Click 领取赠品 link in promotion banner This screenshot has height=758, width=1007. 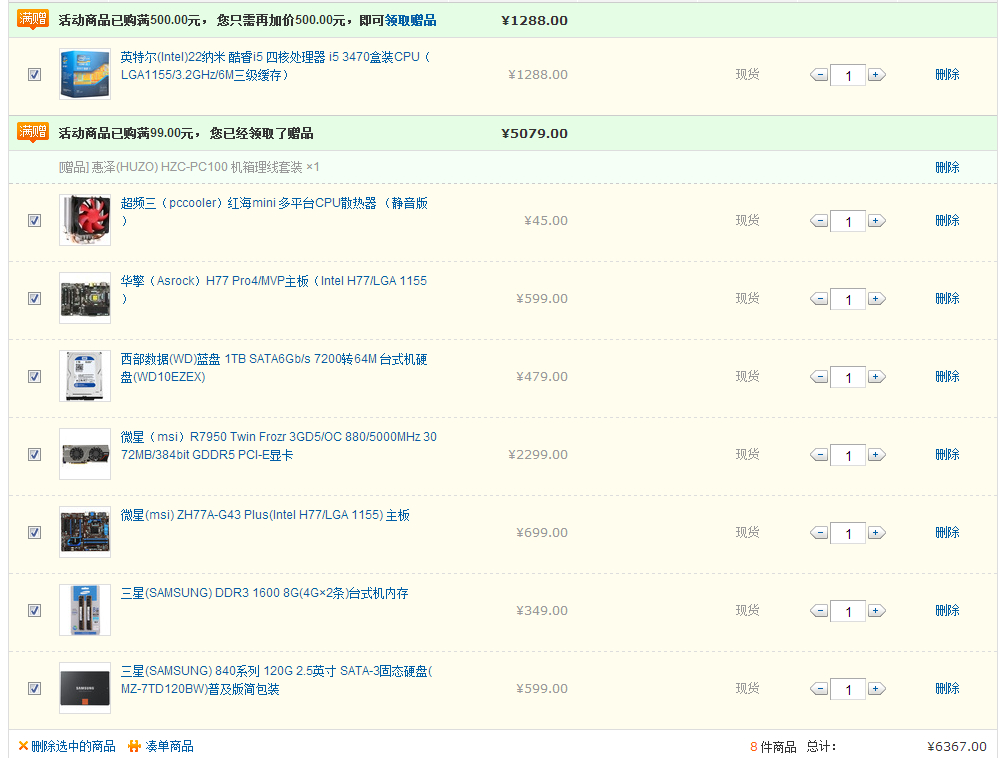[410, 21]
